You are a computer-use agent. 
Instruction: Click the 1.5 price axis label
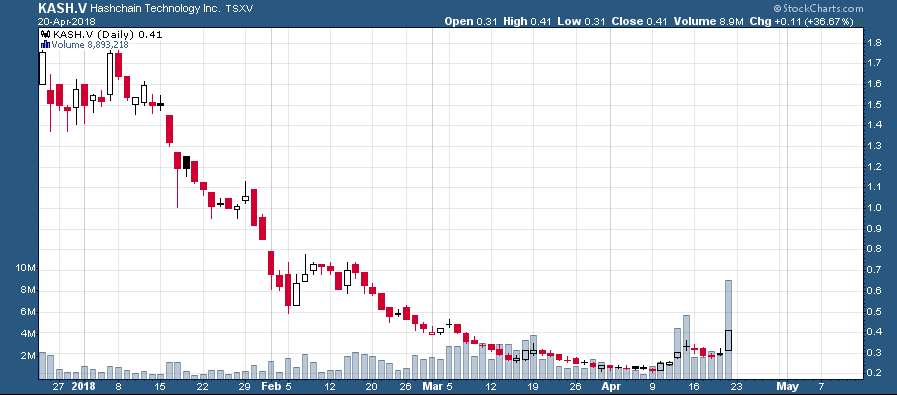pos(874,104)
